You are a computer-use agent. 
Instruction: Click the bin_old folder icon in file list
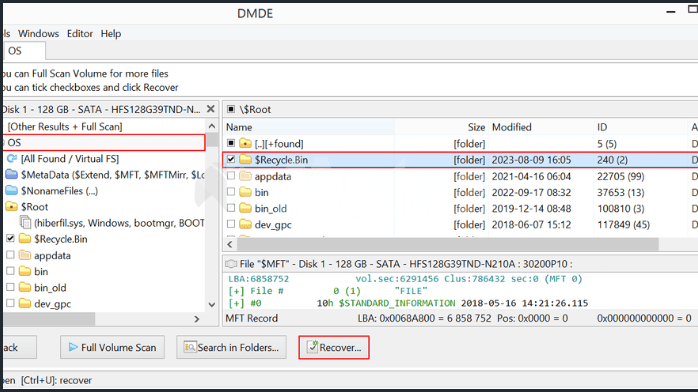[x=245, y=208]
